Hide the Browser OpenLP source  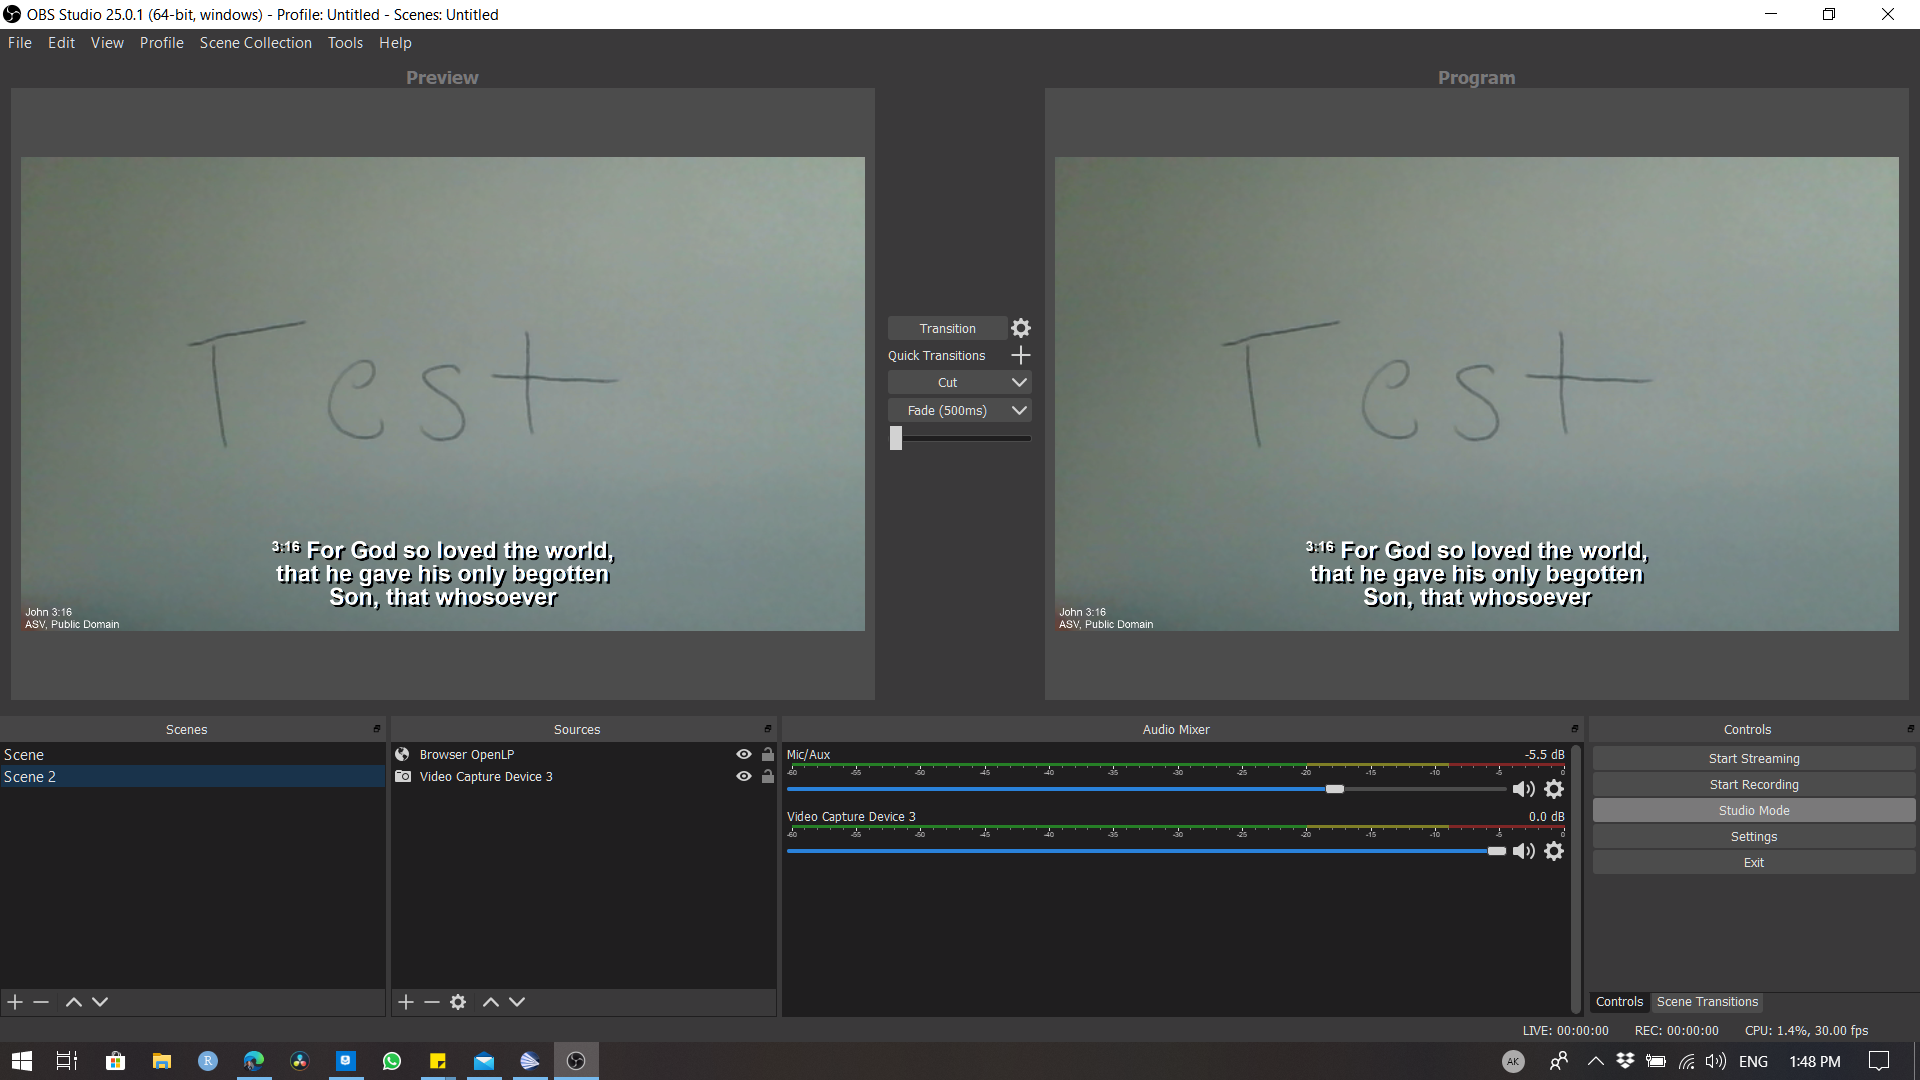[x=743, y=754]
